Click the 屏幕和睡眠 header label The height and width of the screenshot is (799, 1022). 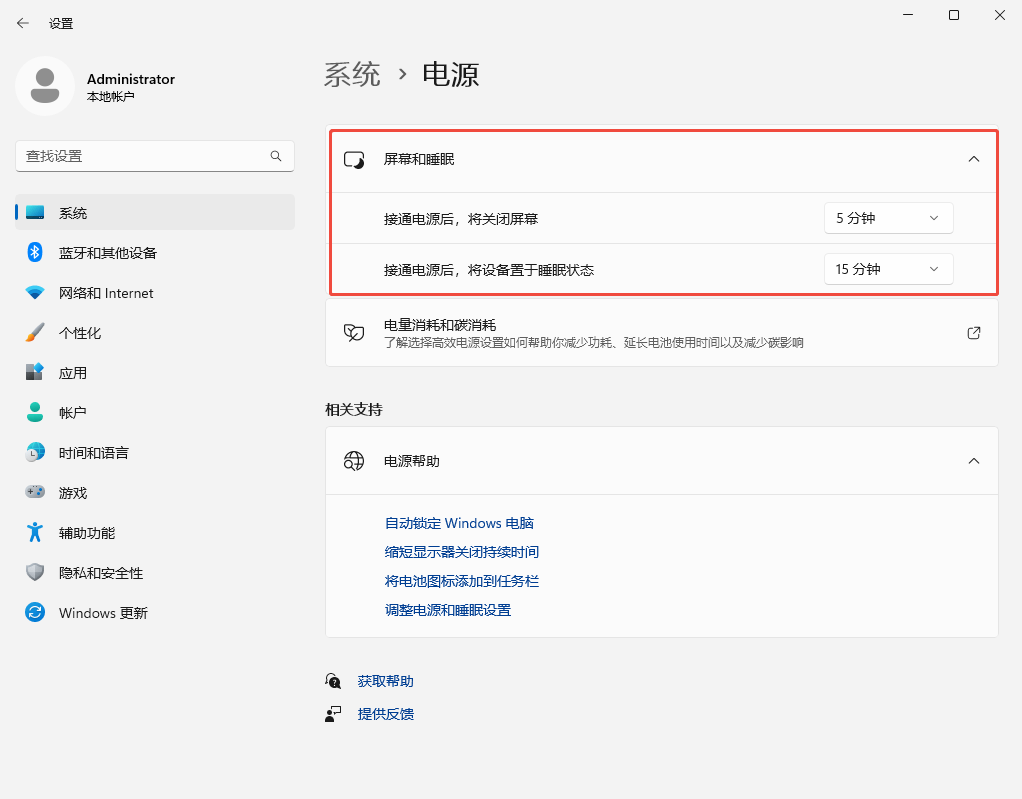point(418,159)
